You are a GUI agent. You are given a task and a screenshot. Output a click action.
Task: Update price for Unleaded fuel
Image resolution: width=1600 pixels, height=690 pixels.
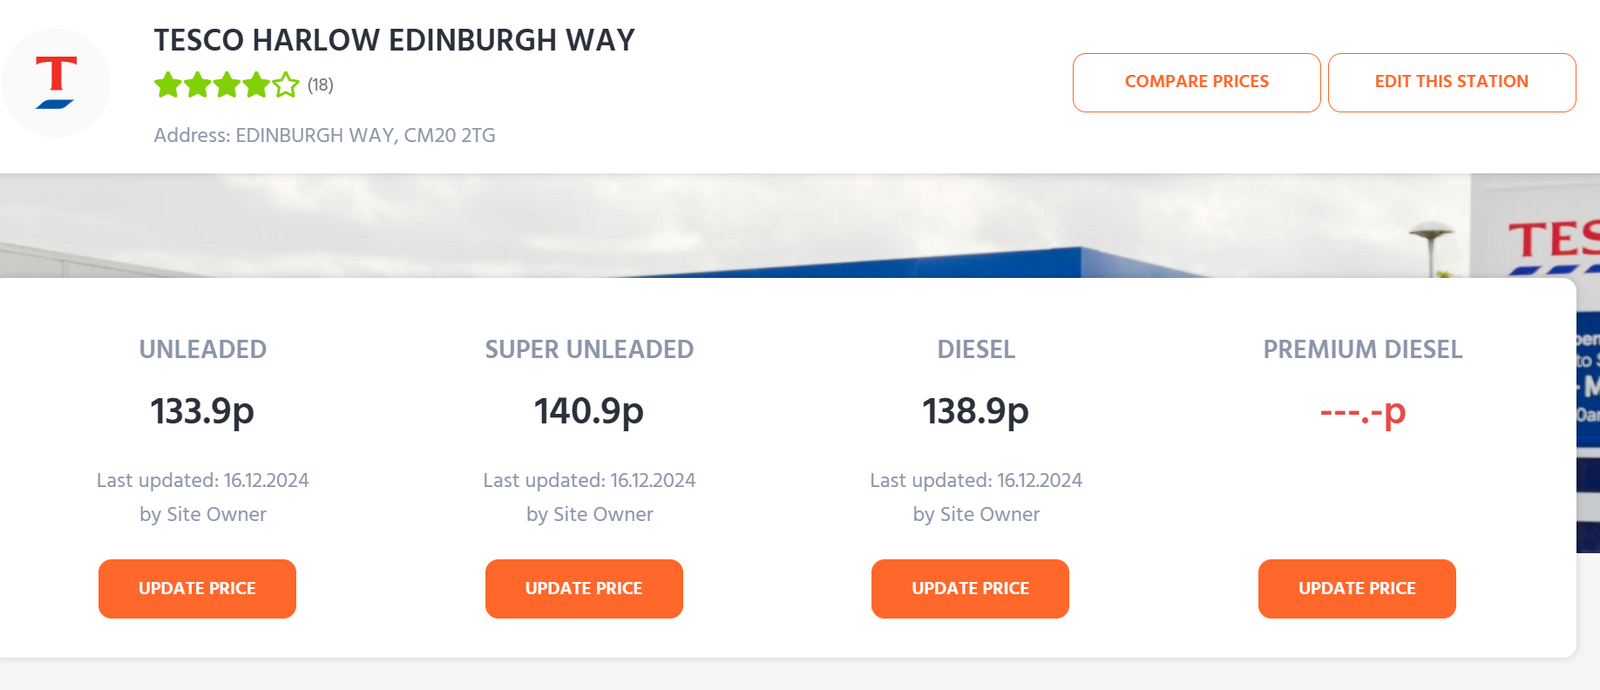click(x=197, y=588)
